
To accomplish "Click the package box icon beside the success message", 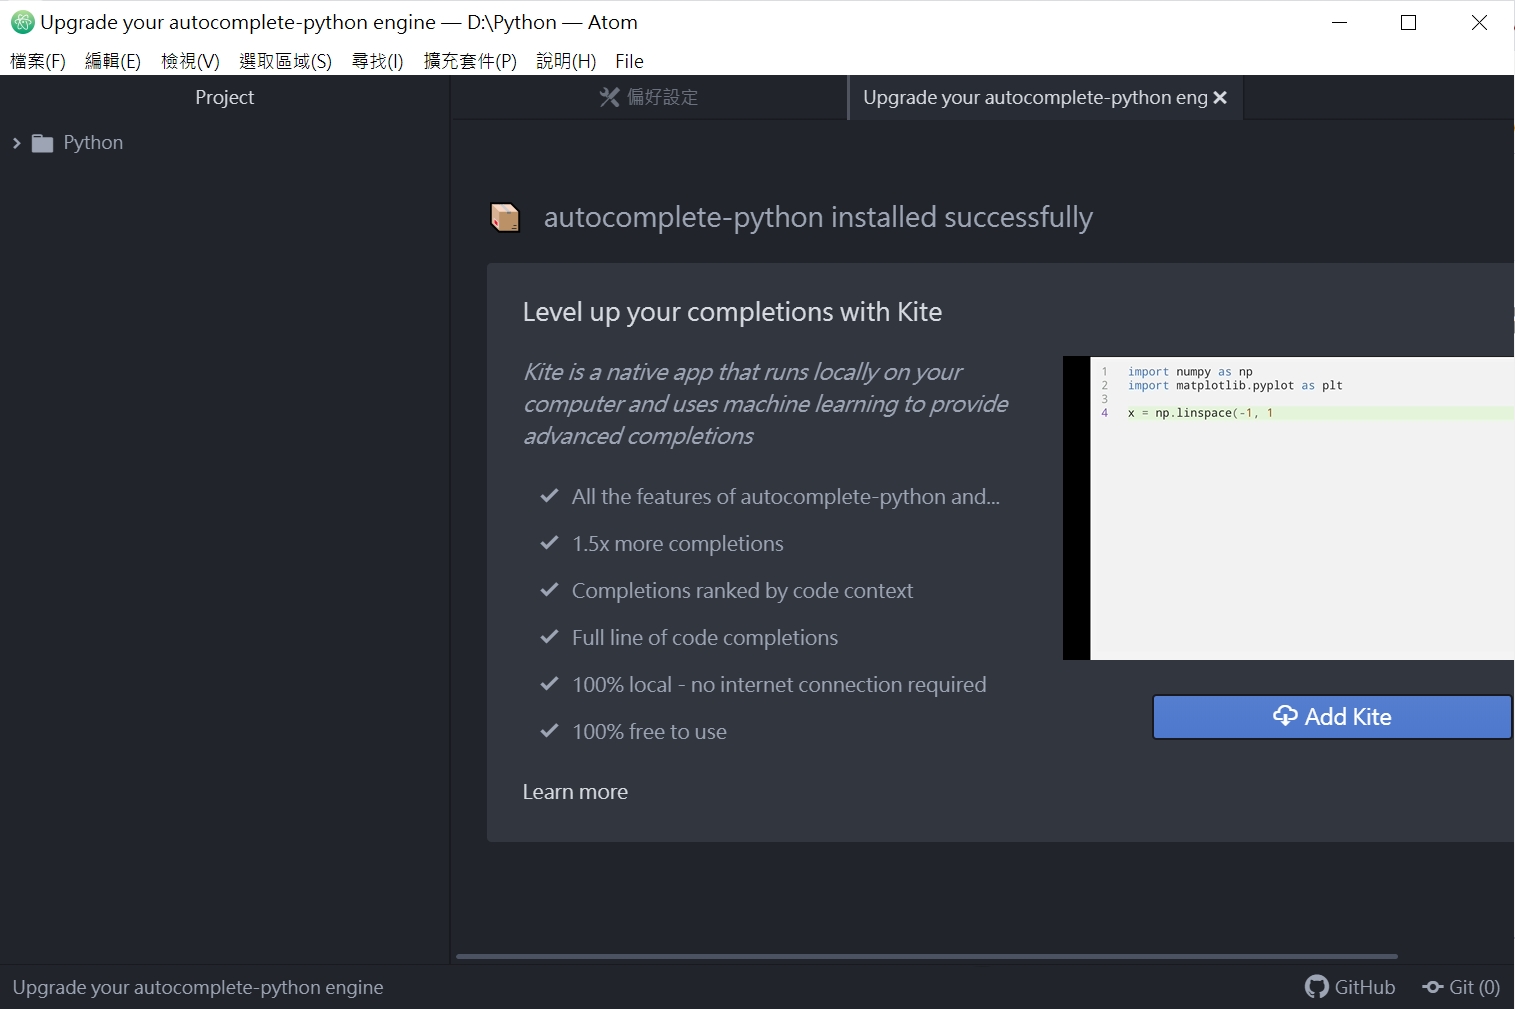I will click(x=505, y=216).
